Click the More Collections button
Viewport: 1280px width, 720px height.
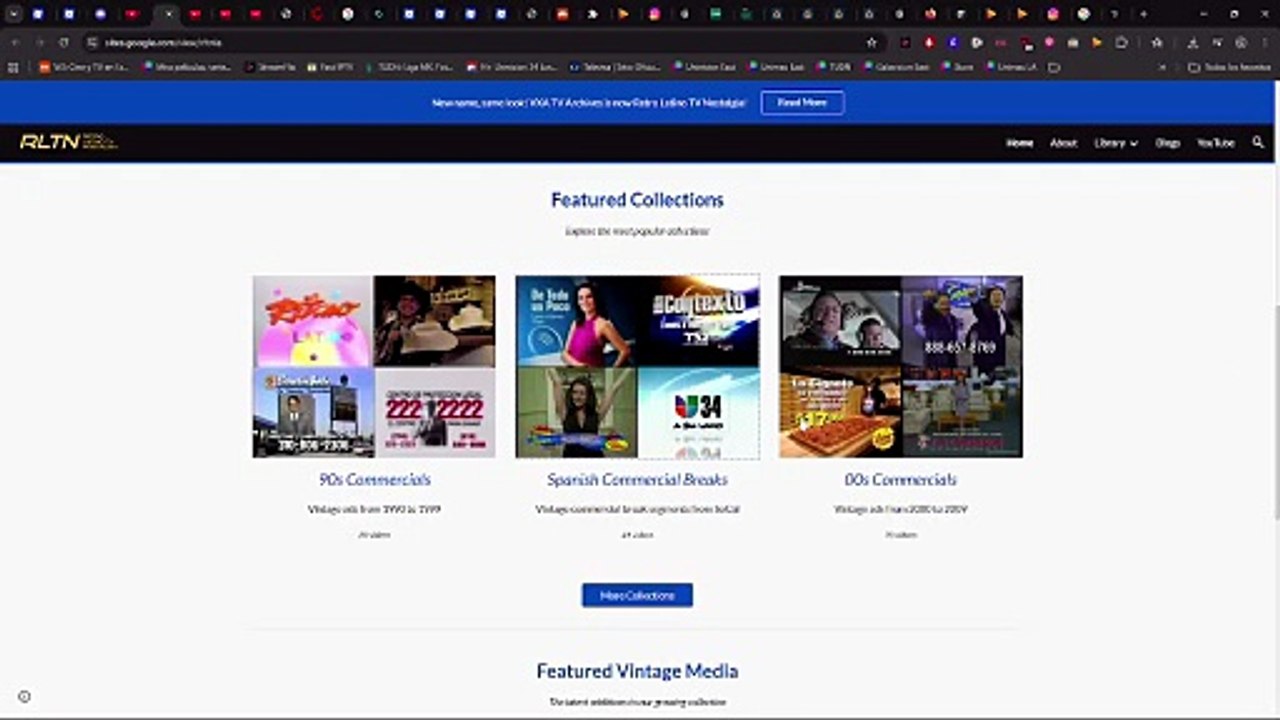(x=637, y=595)
